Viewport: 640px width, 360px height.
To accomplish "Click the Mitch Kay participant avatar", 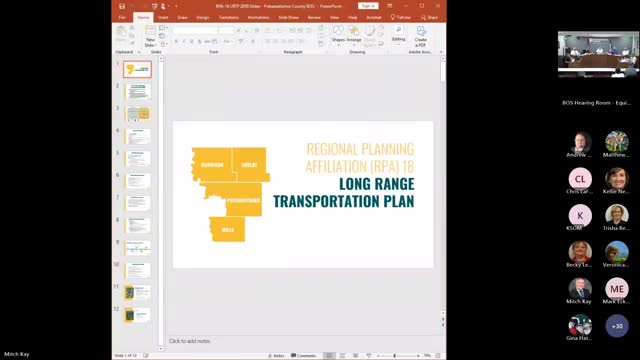I will coord(580,289).
